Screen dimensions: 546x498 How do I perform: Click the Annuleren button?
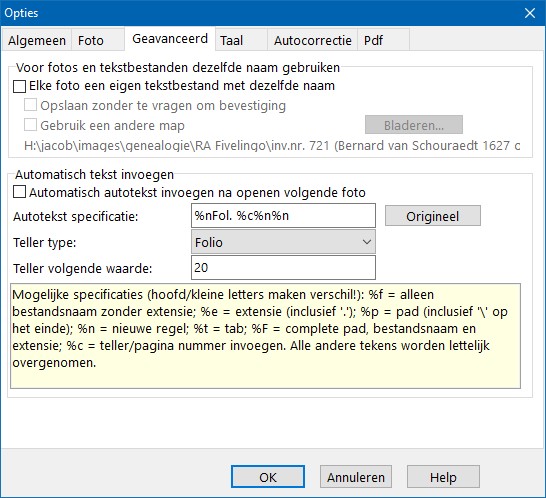coord(356,477)
